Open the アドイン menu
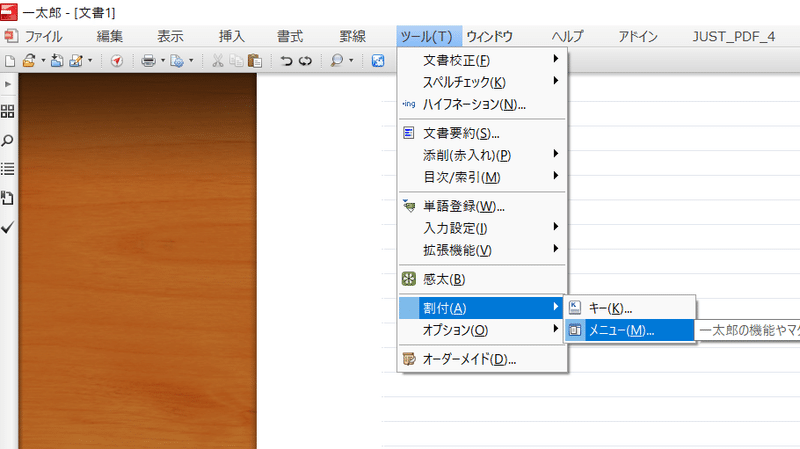 pos(638,37)
